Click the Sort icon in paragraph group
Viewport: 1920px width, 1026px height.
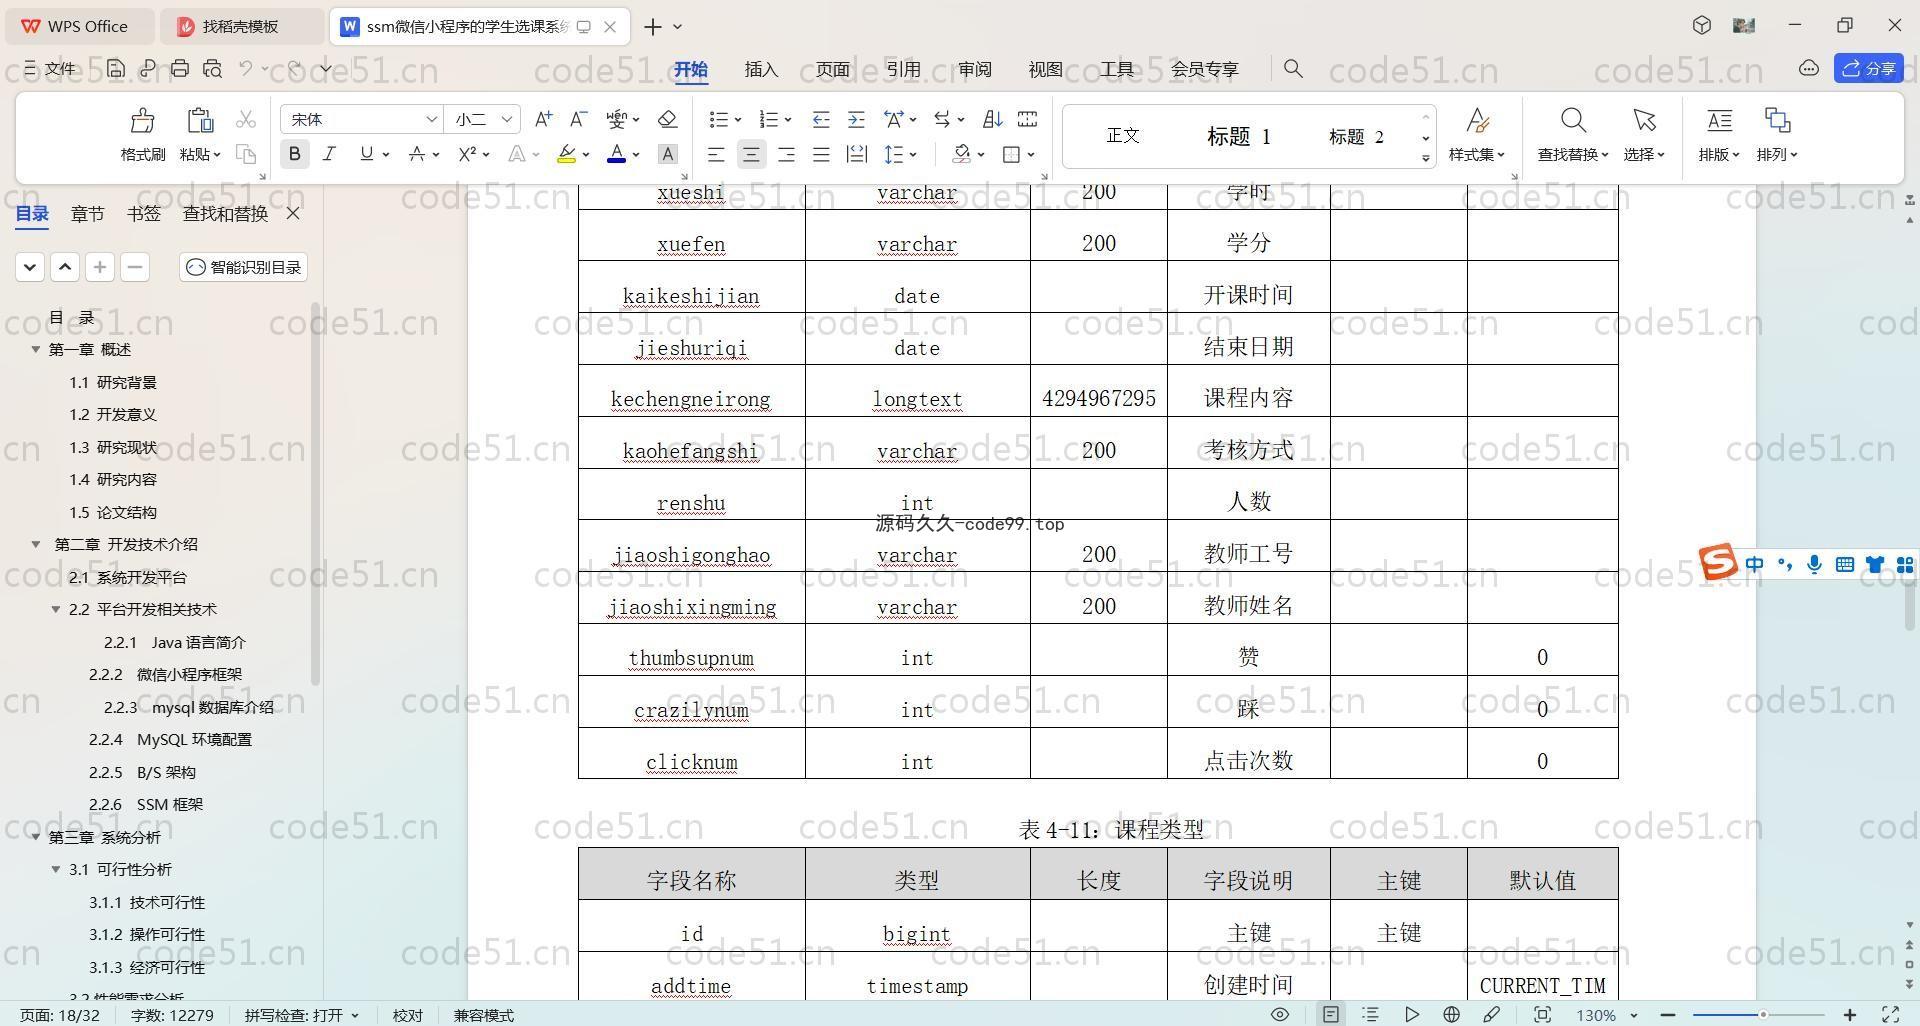point(992,119)
